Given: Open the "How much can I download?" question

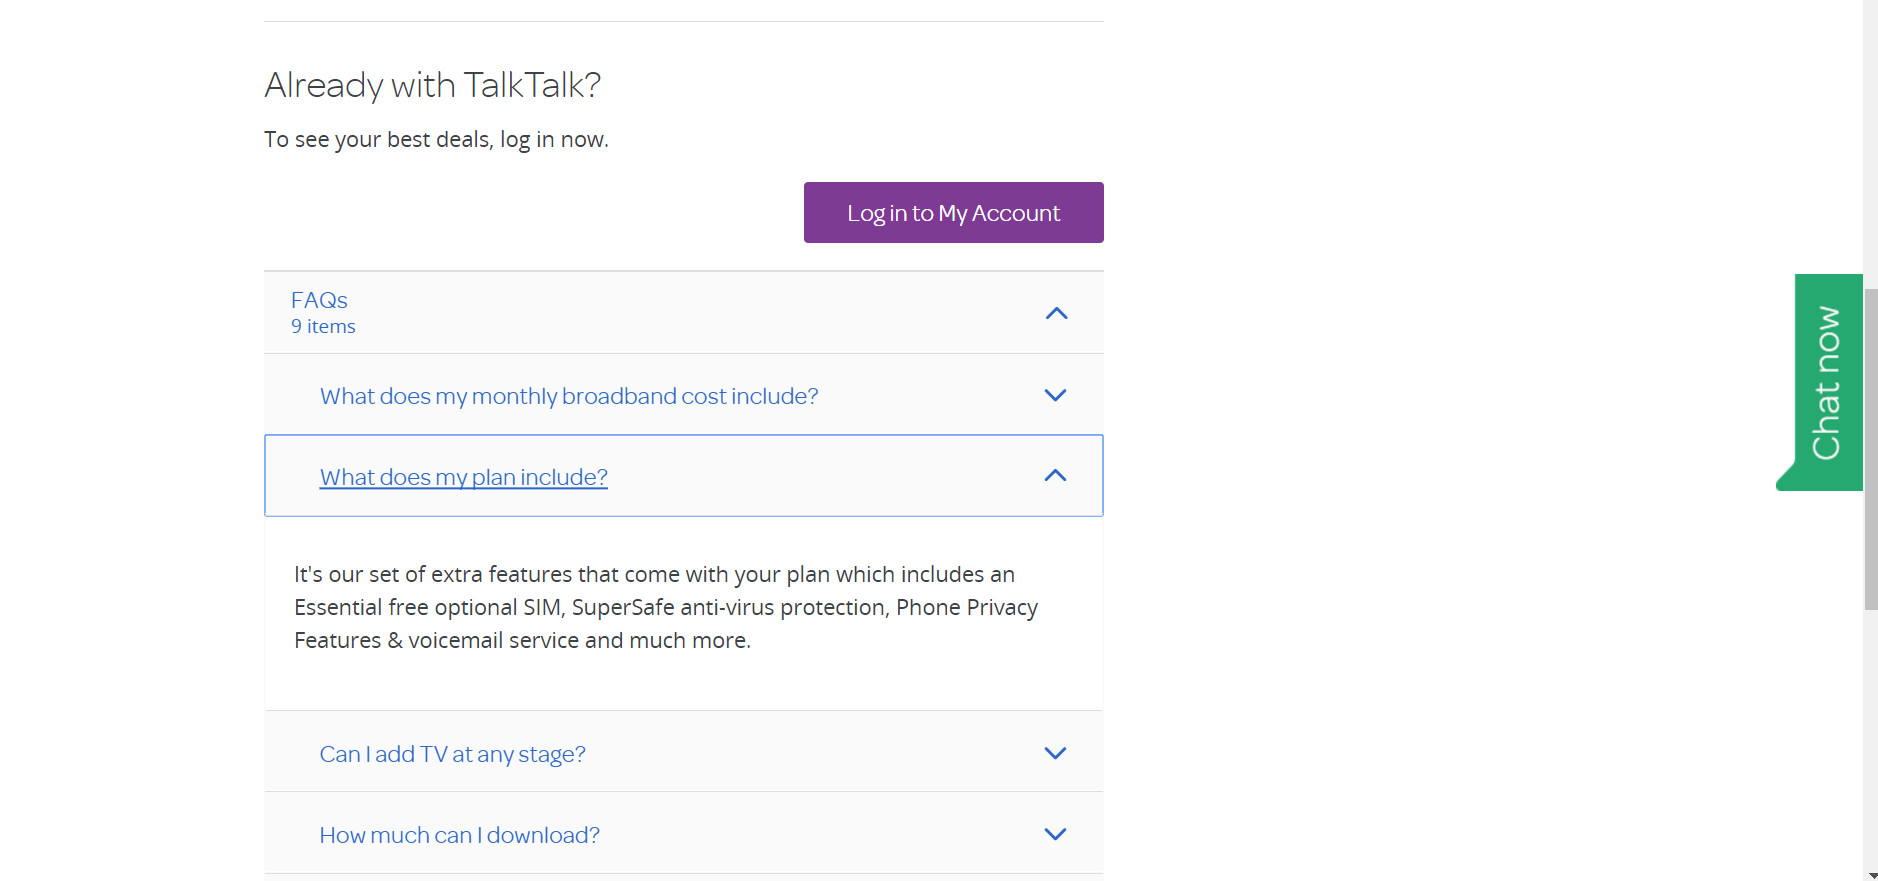Looking at the screenshot, I should click(x=459, y=835).
